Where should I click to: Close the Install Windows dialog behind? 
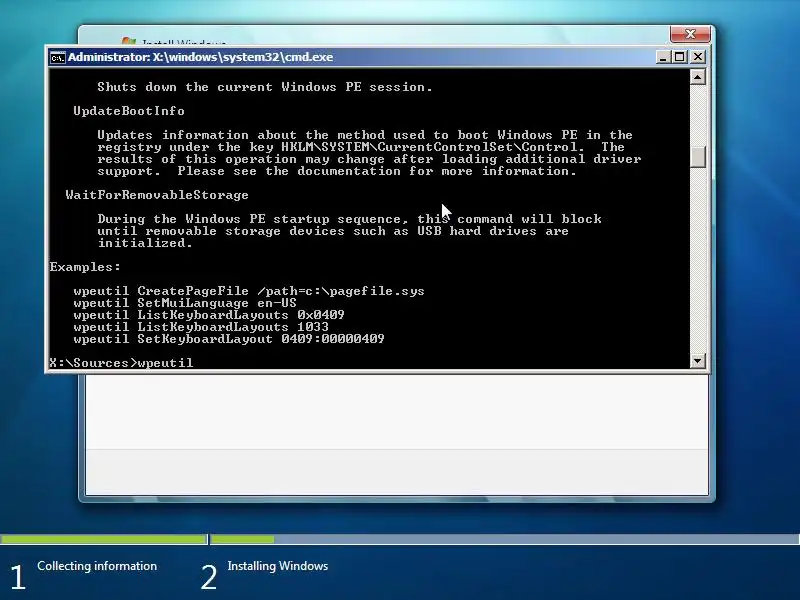point(690,34)
